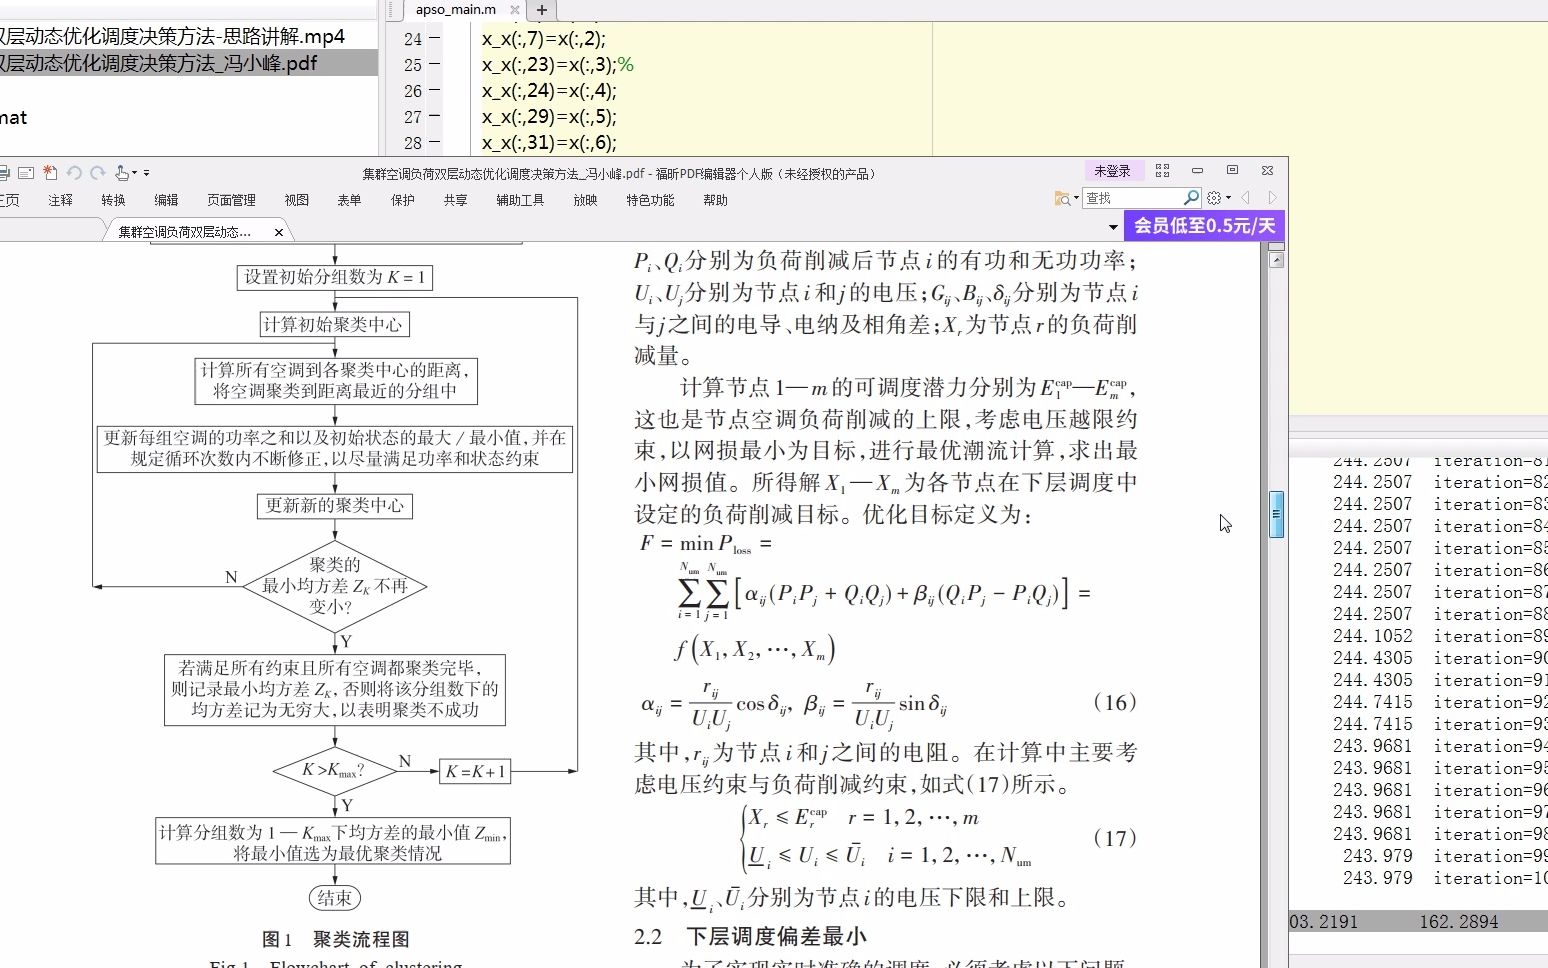
Task: Click the 设置初始分组数为 K=1 flowchart box
Action: click(x=335, y=278)
